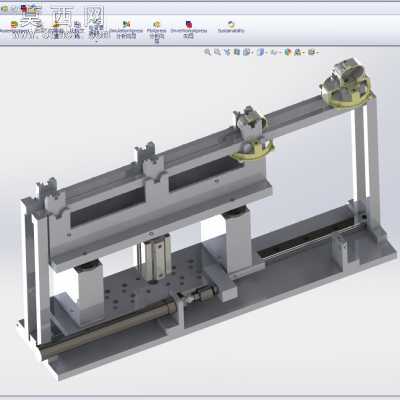Screen dimensions: 400x400
Task: Click the Hide/Show Items icon
Action: (x=274, y=52)
